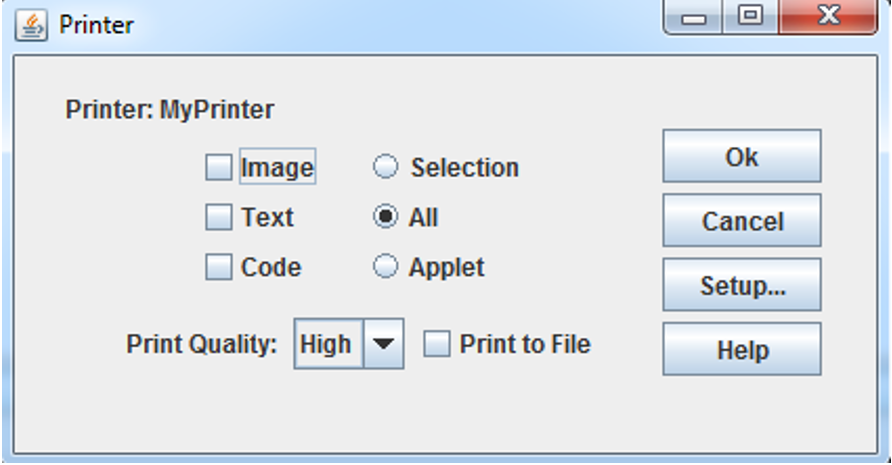
Task: Tick the Code checkbox
Action: coord(218,267)
